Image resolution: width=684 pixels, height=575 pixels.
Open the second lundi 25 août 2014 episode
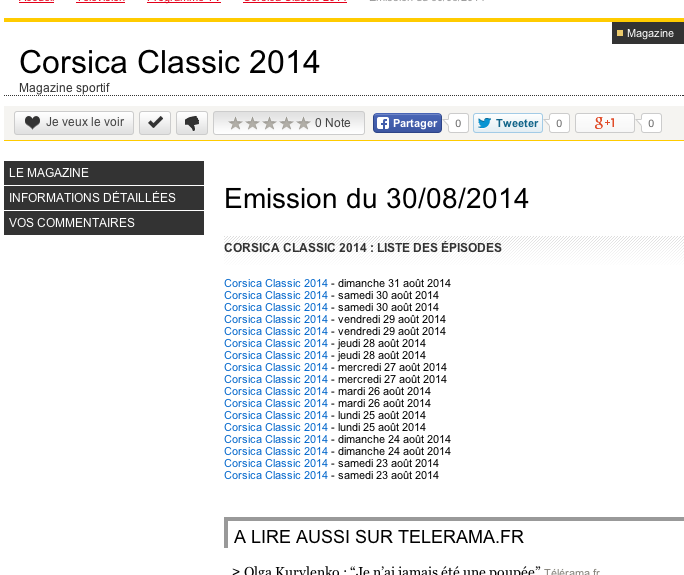coord(276,427)
